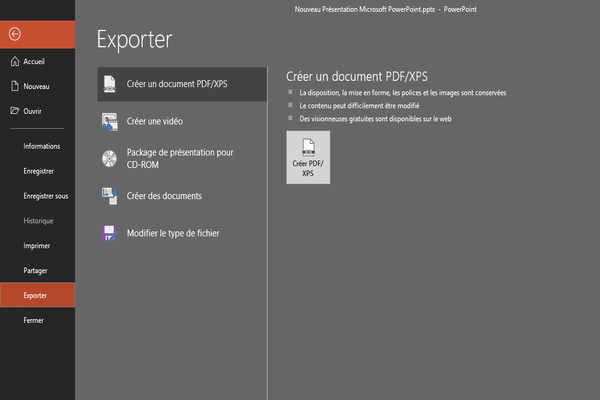The height and width of the screenshot is (400, 600).
Task: Open the Accueil page
Action: (38, 61)
